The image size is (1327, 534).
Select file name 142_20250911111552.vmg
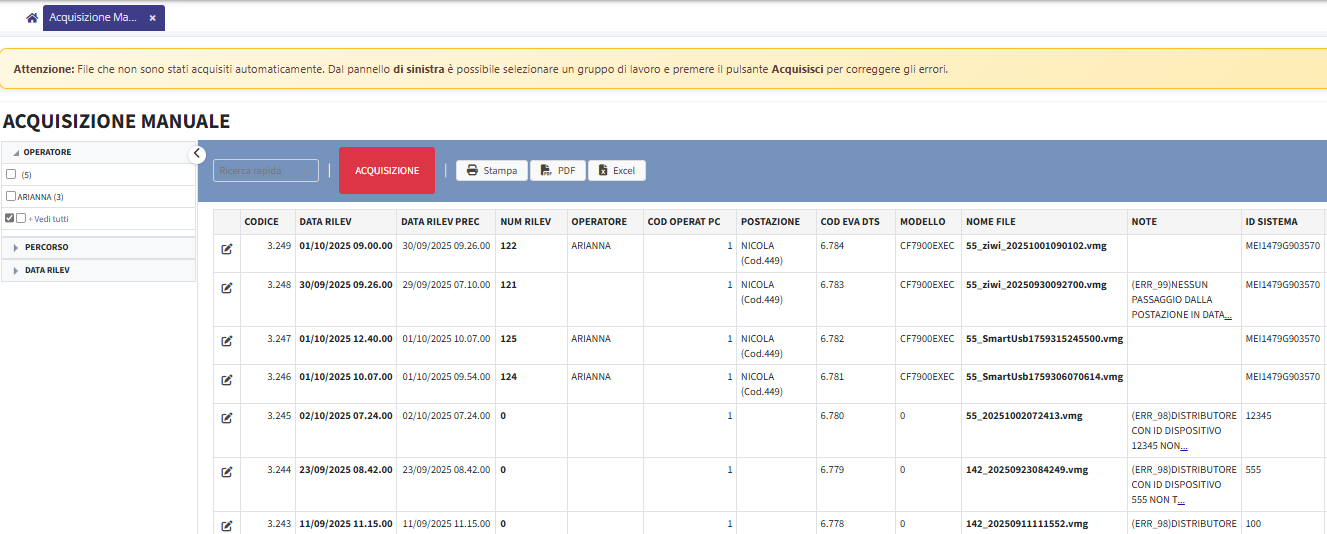tap(1027, 523)
